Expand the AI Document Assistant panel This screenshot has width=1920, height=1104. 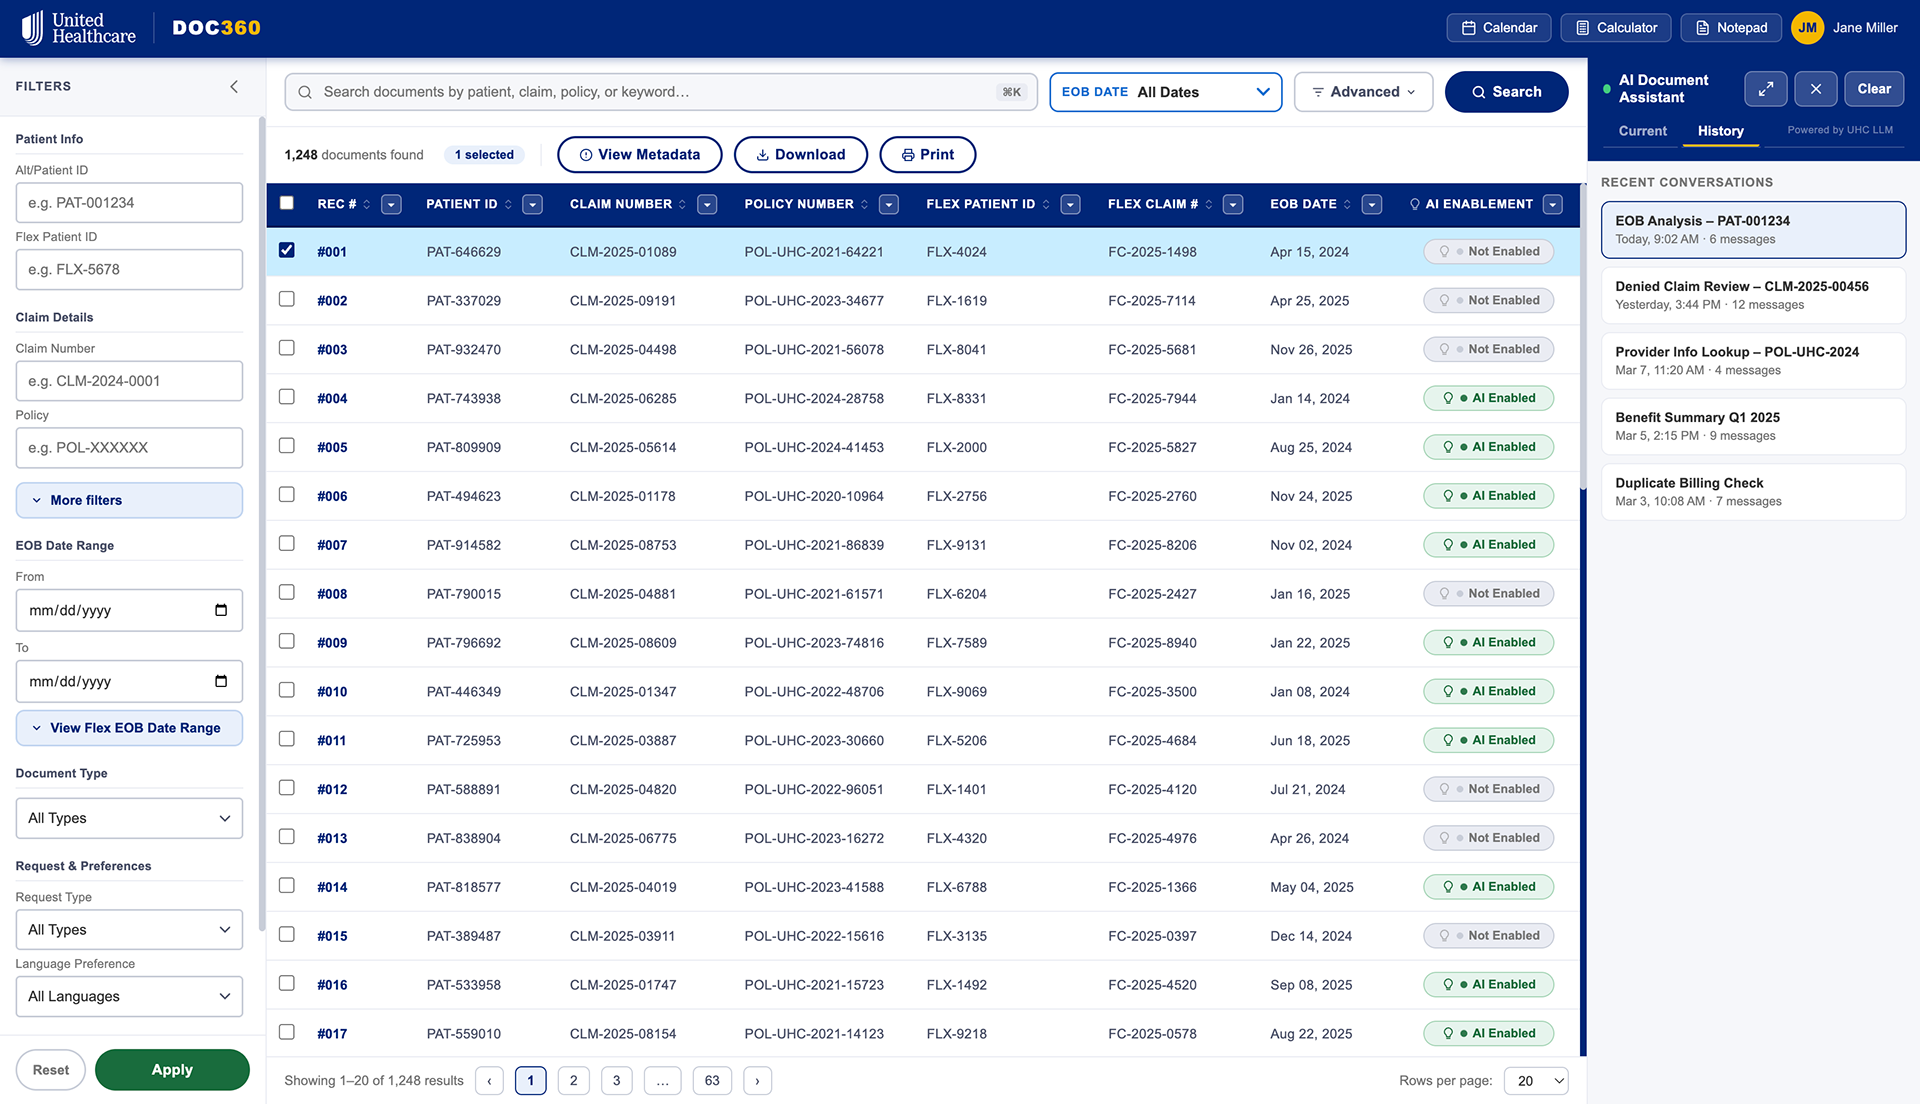pos(1765,89)
